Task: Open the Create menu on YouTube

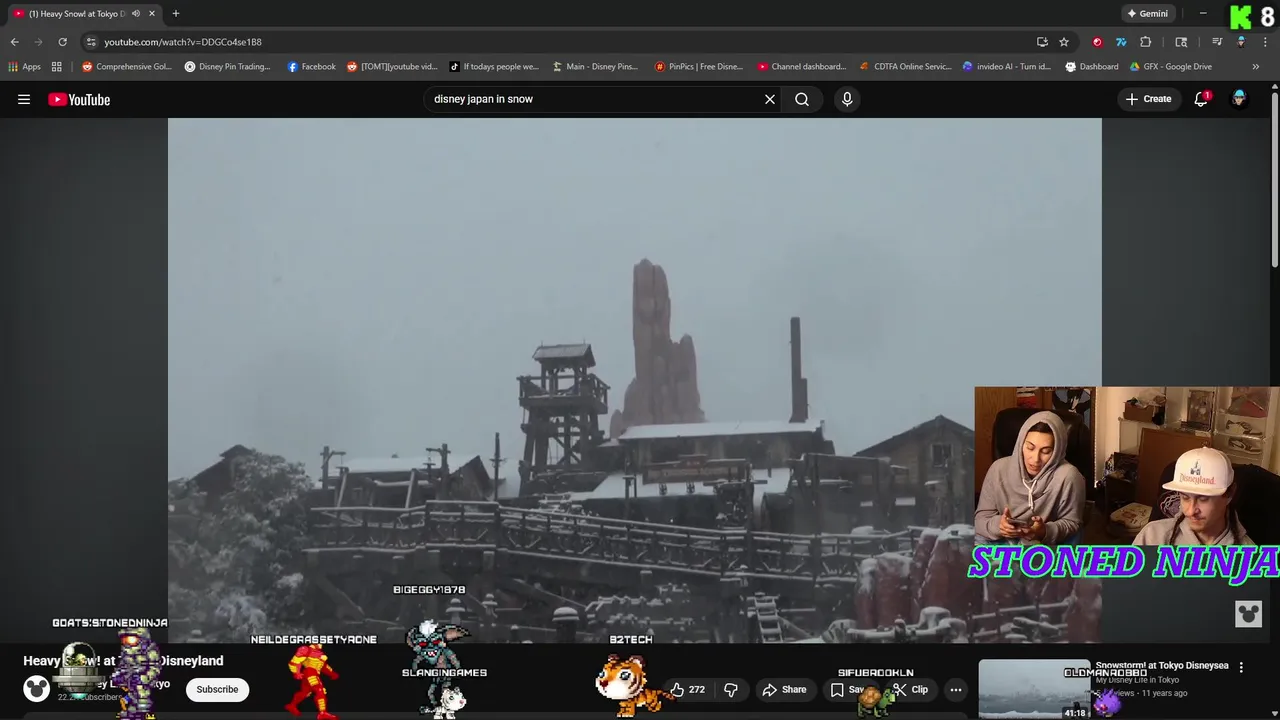Action: (1148, 99)
